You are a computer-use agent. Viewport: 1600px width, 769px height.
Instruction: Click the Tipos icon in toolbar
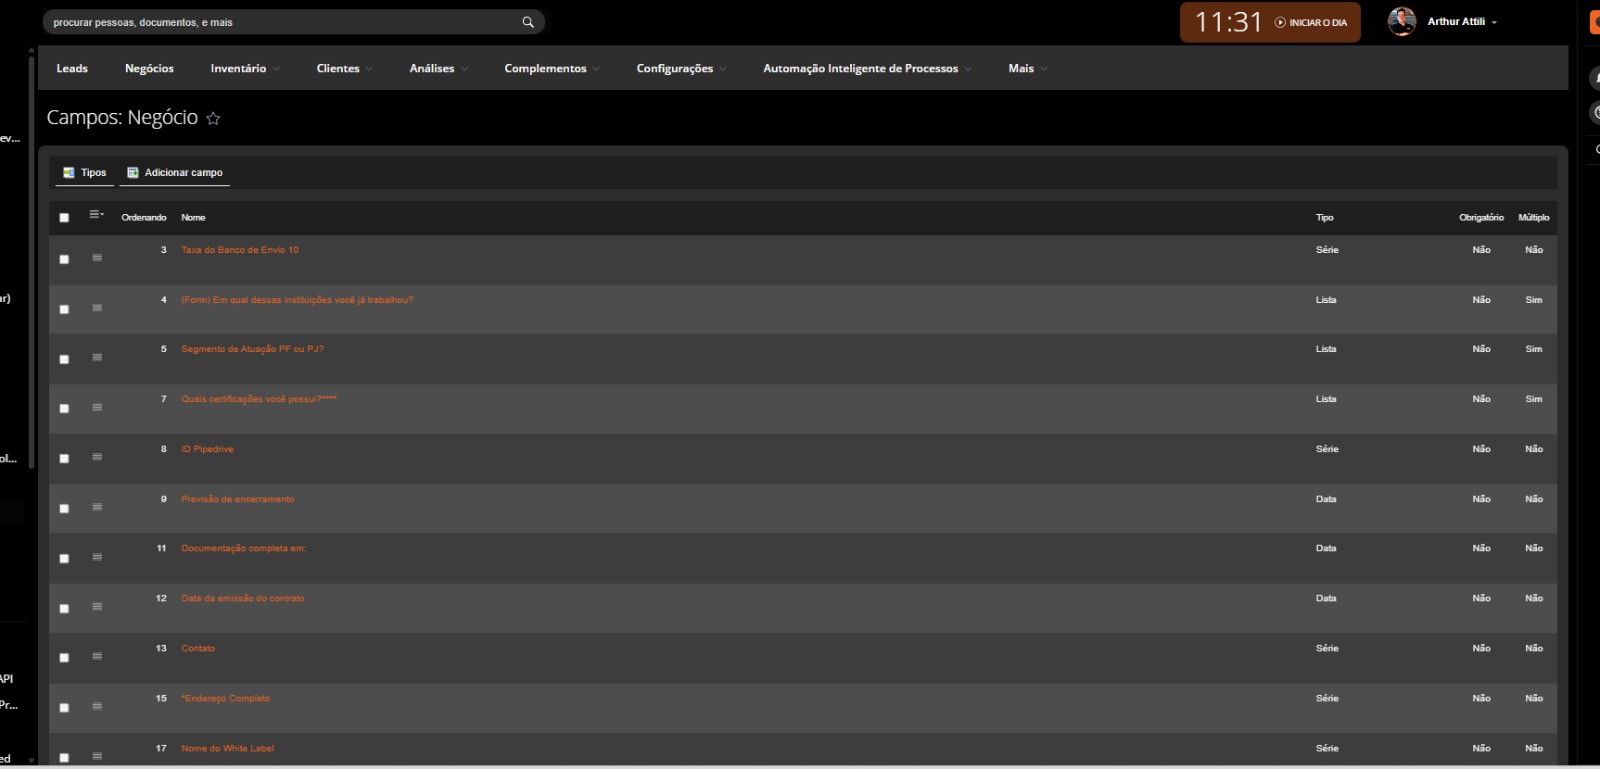tap(69, 173)
